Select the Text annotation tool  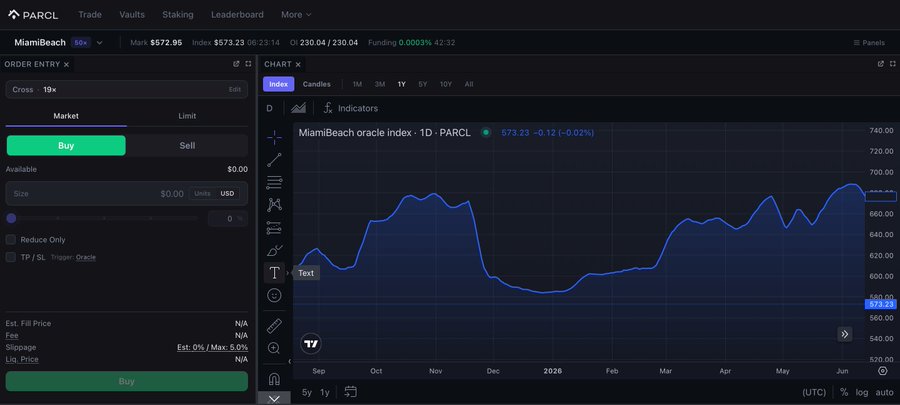point(274,273)
